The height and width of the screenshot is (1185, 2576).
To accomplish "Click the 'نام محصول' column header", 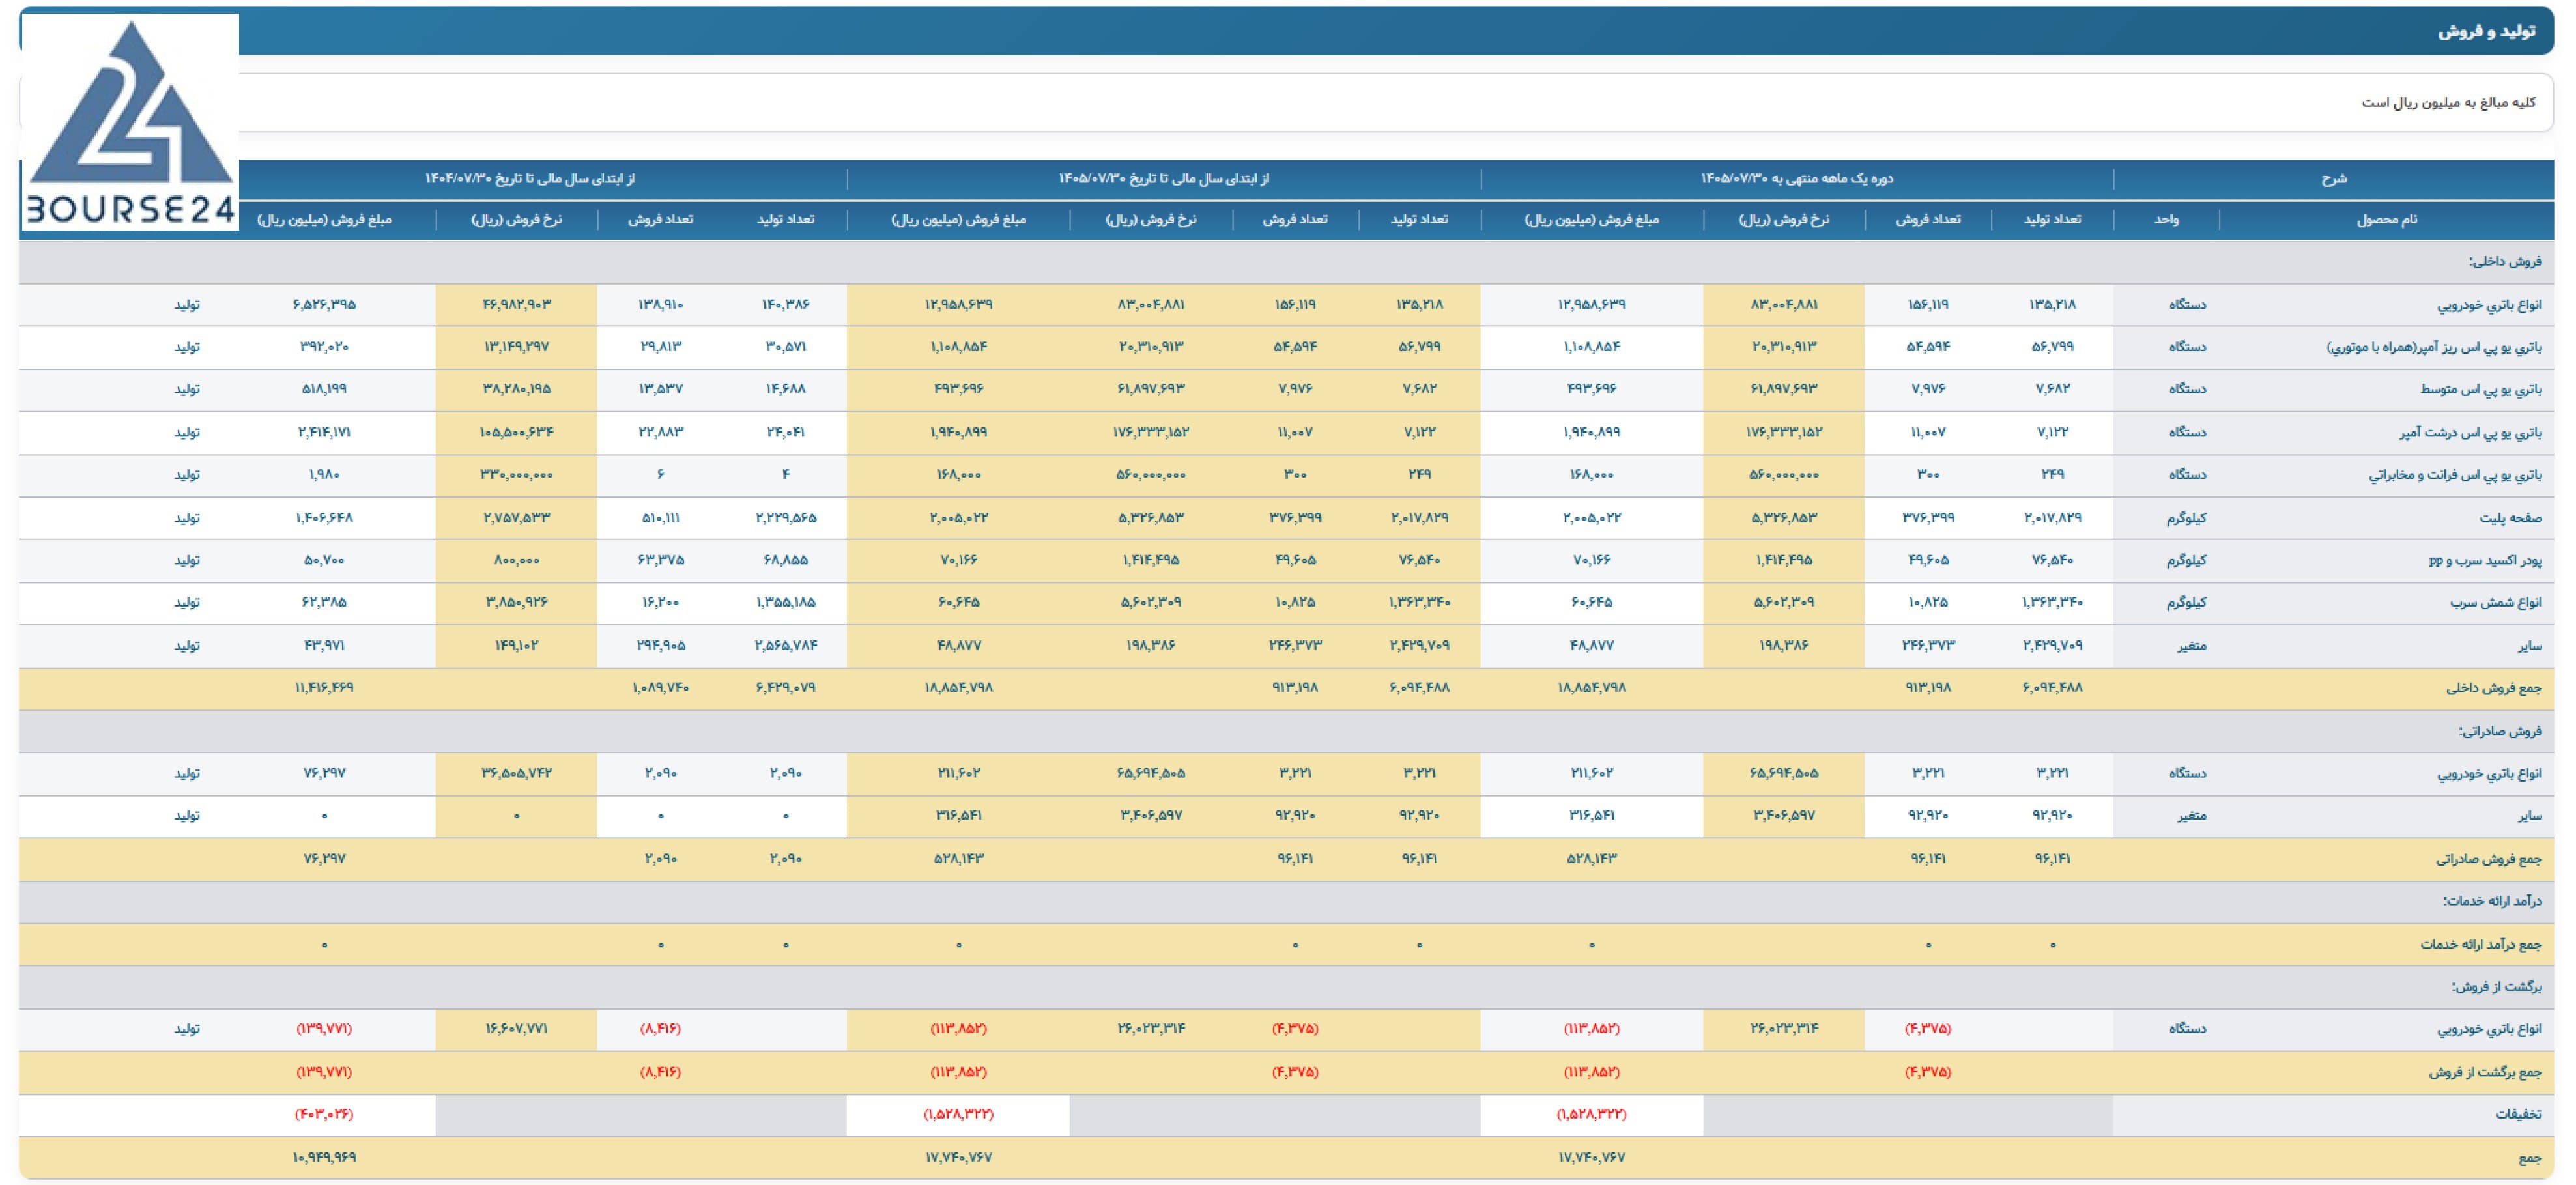I will point(2386,219).
